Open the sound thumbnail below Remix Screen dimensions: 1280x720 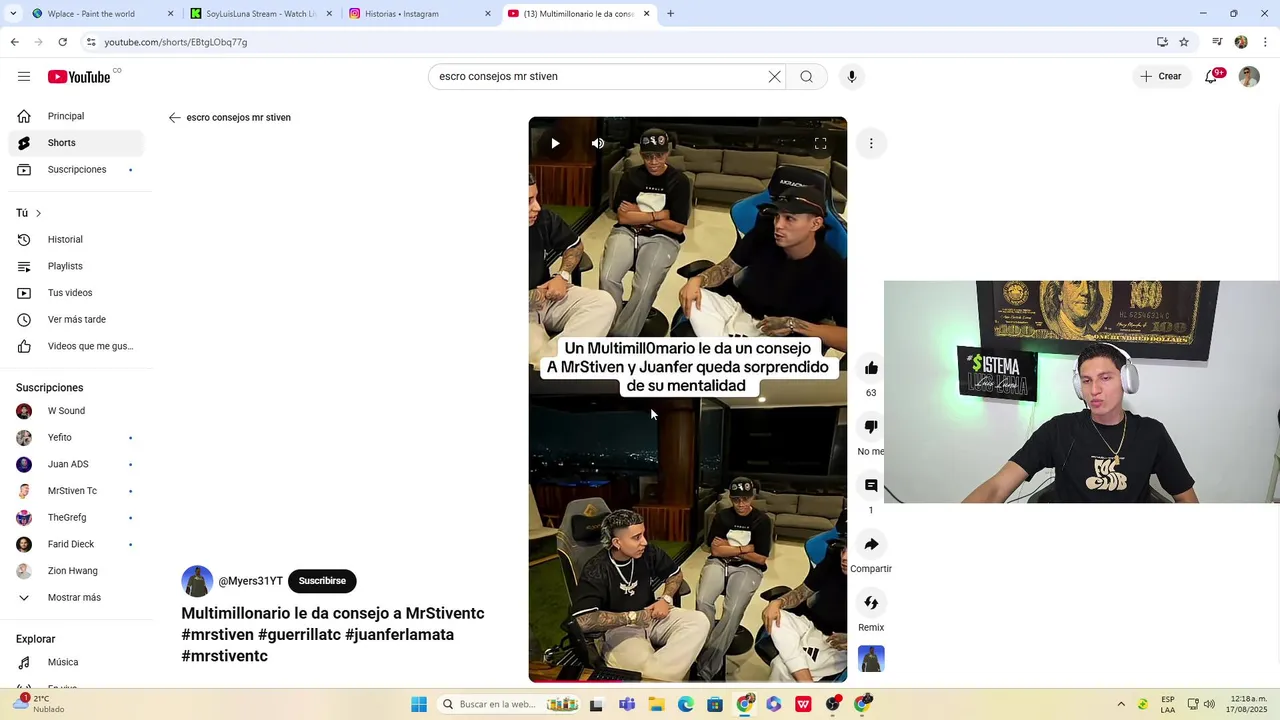tap(871, 659)
